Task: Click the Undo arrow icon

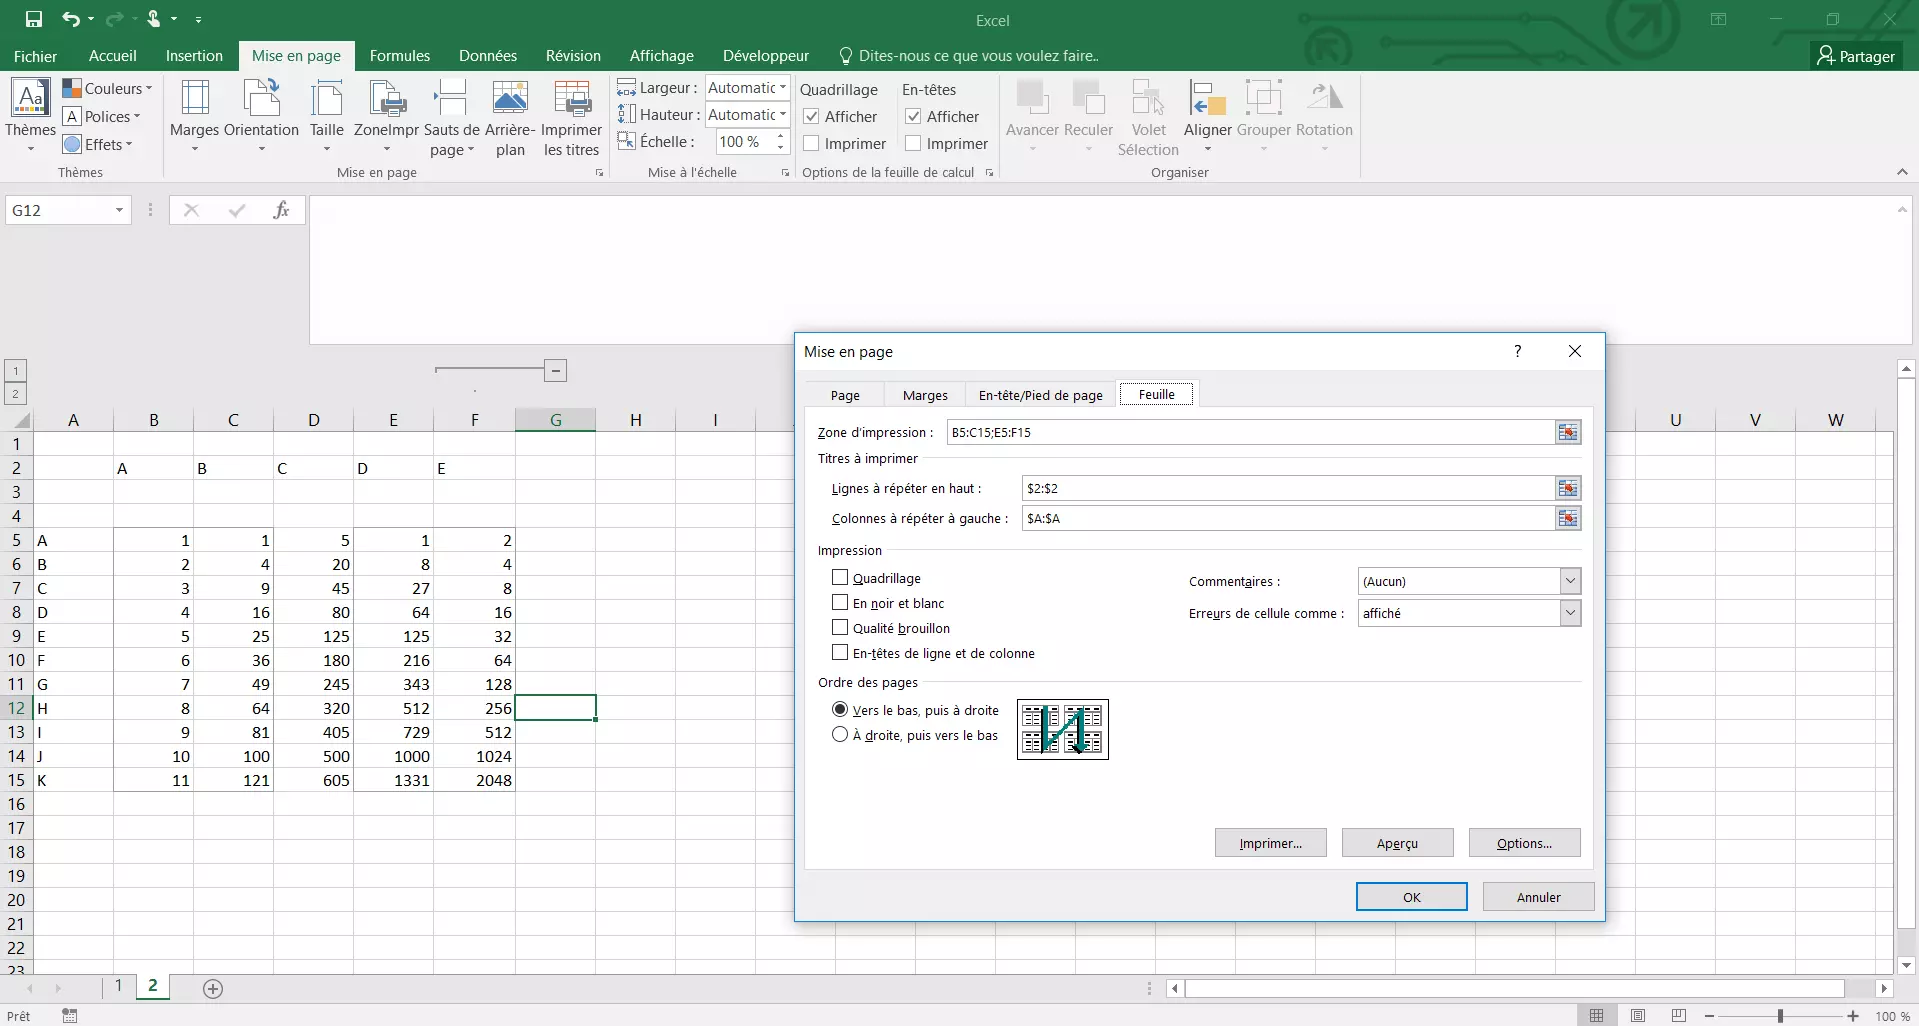Action: click(x=70, y=19)
